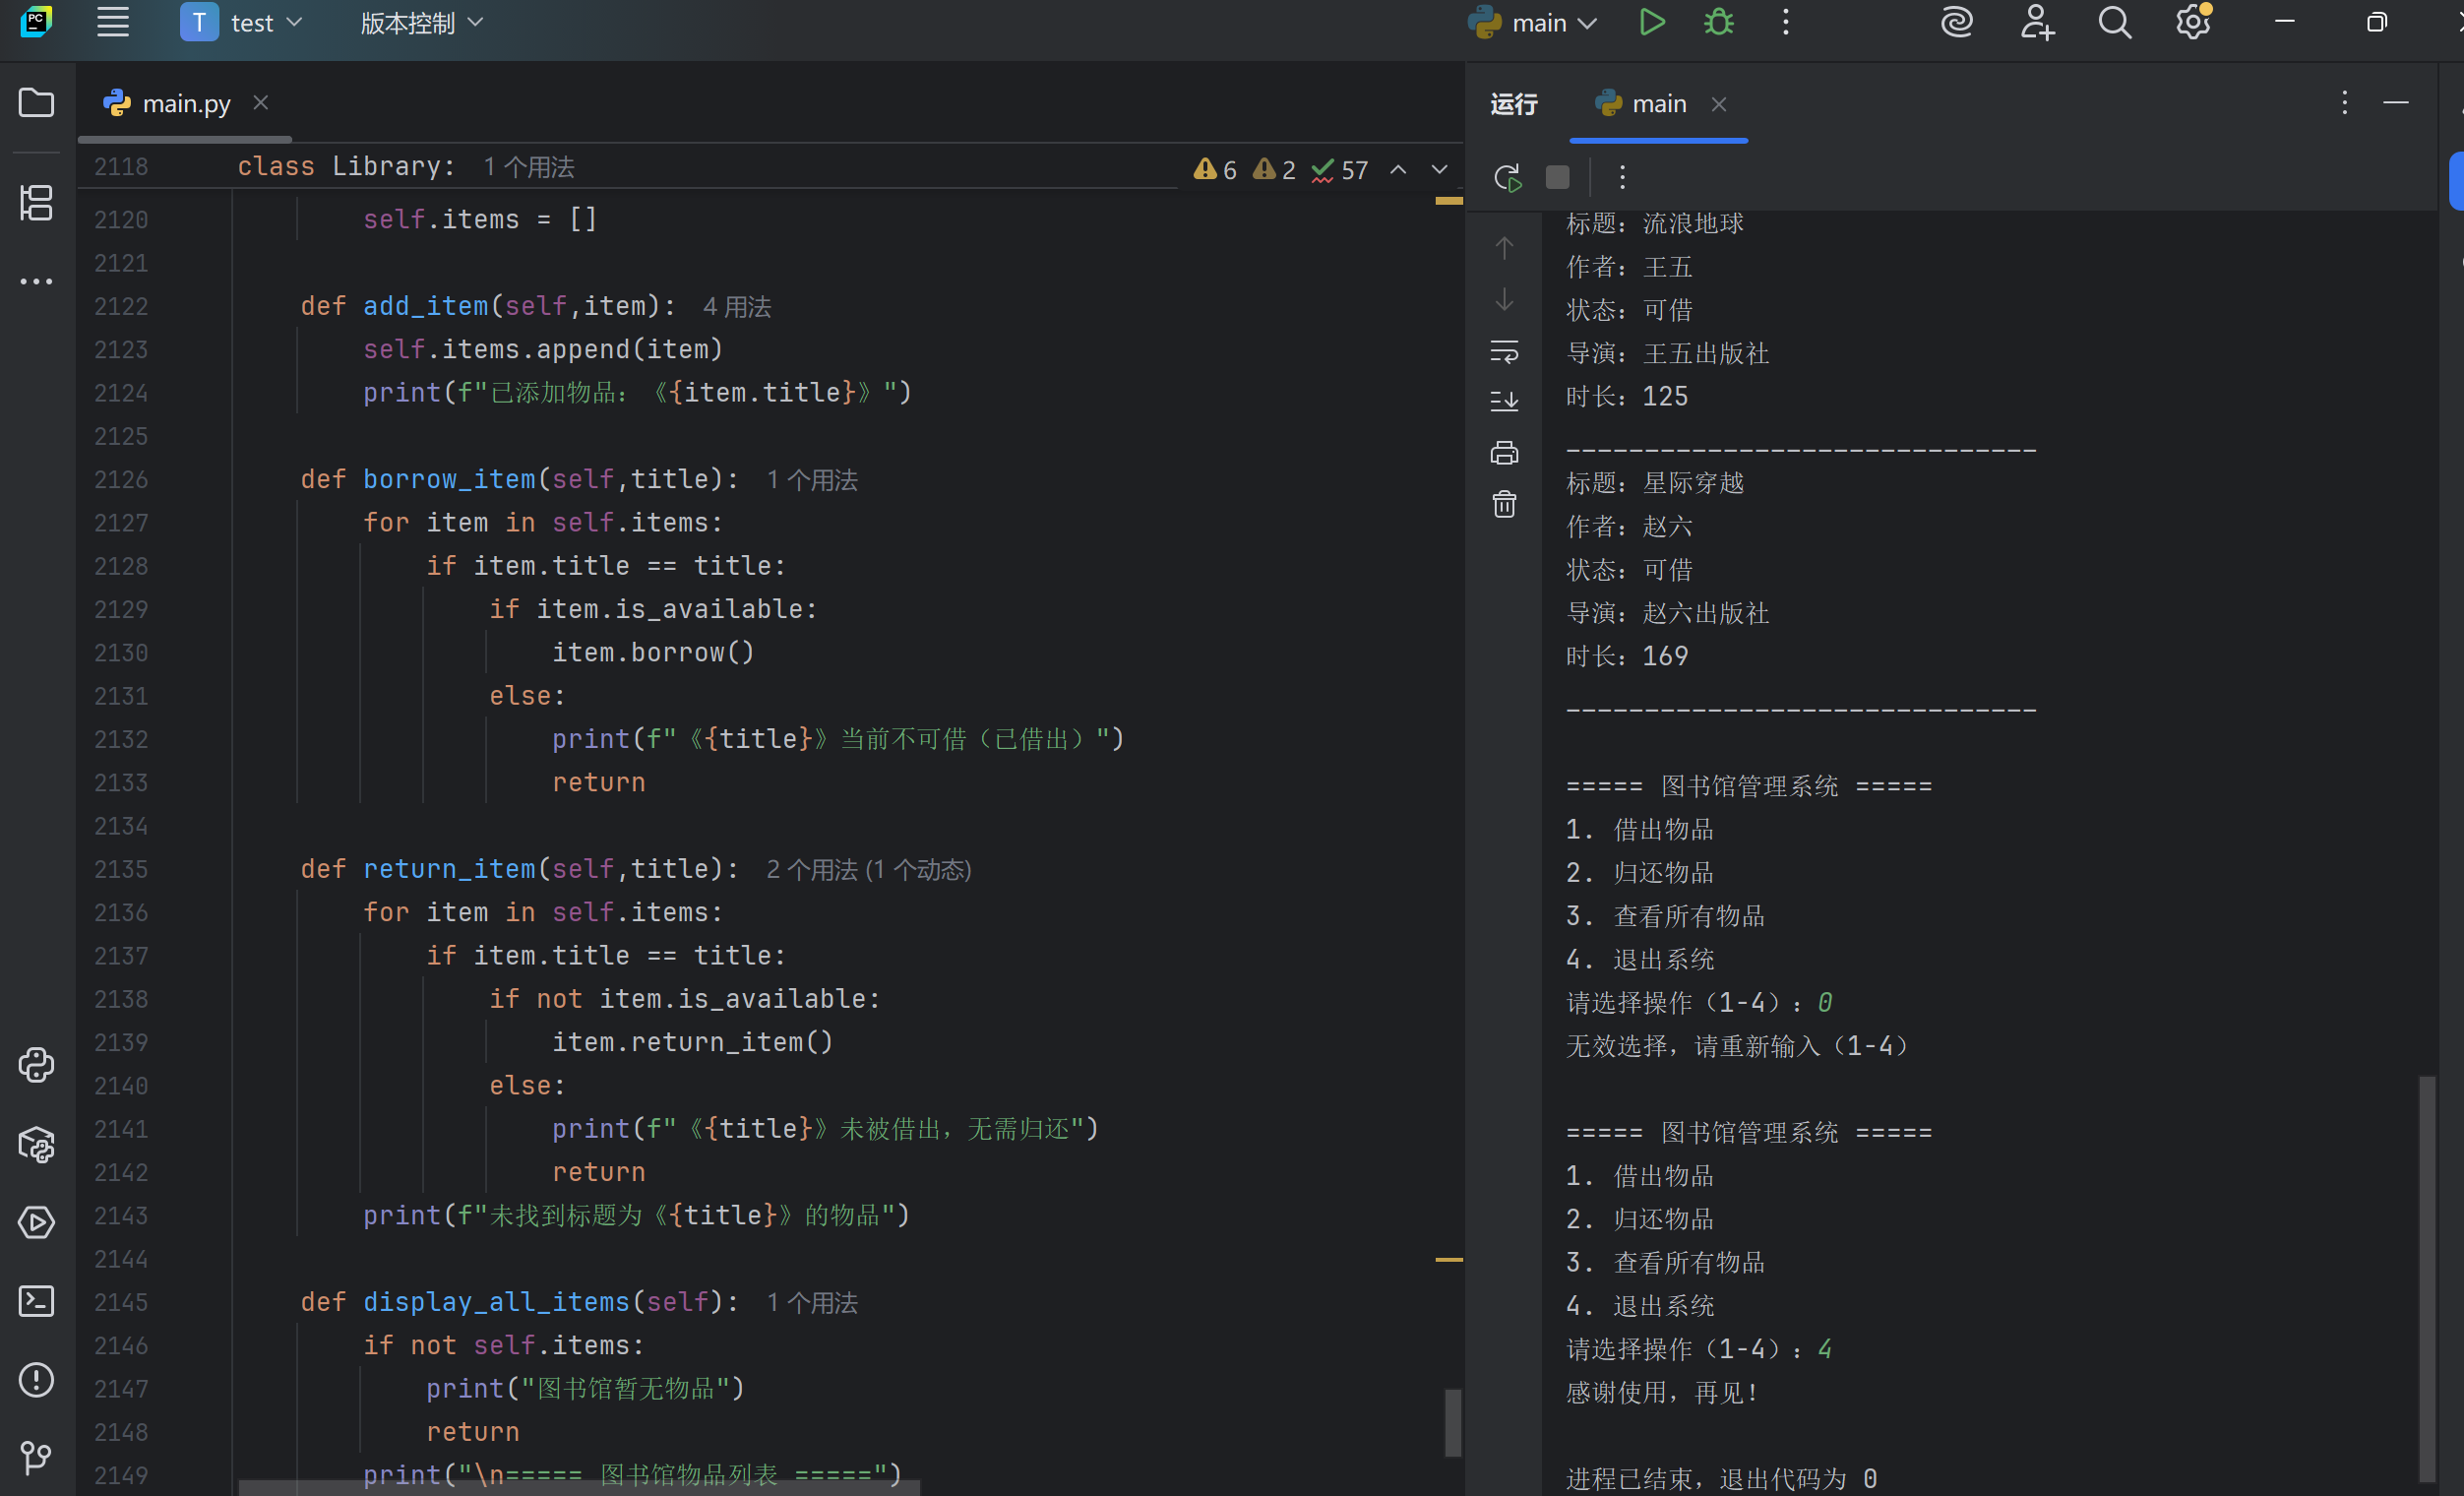The height and width of the screenshot is (1496, 2464).
Task: Open the 版本控制 dropdown menu
Action: coord(421,22)
